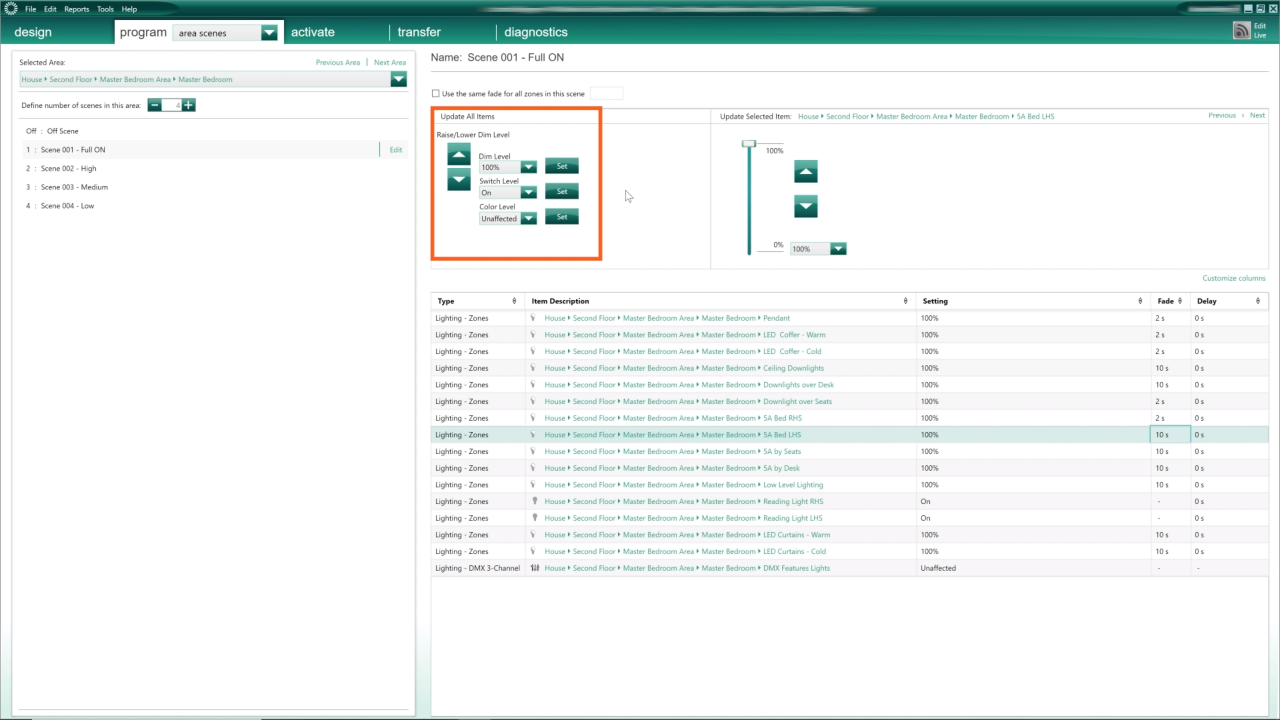Open the Help menu
This screenshot has height=720, width=1280.
click(129, 9)
